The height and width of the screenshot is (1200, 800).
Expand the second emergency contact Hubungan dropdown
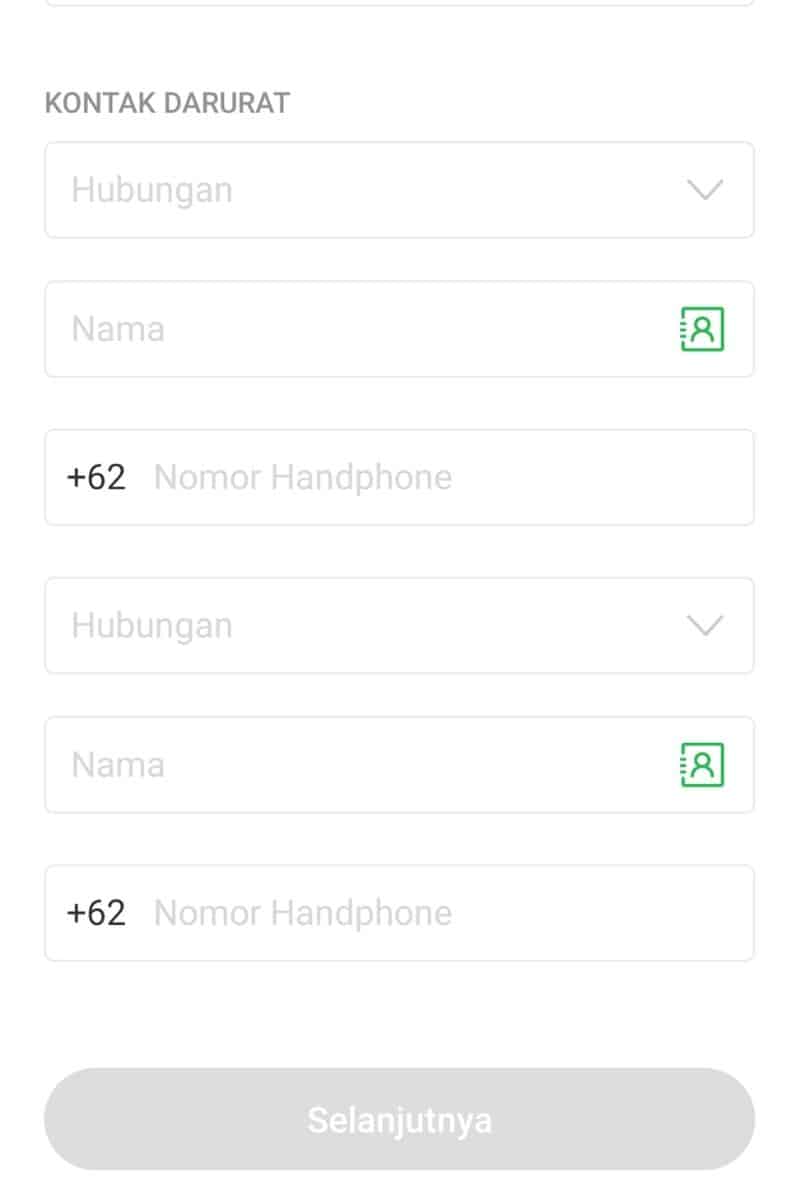click(400, 626)
